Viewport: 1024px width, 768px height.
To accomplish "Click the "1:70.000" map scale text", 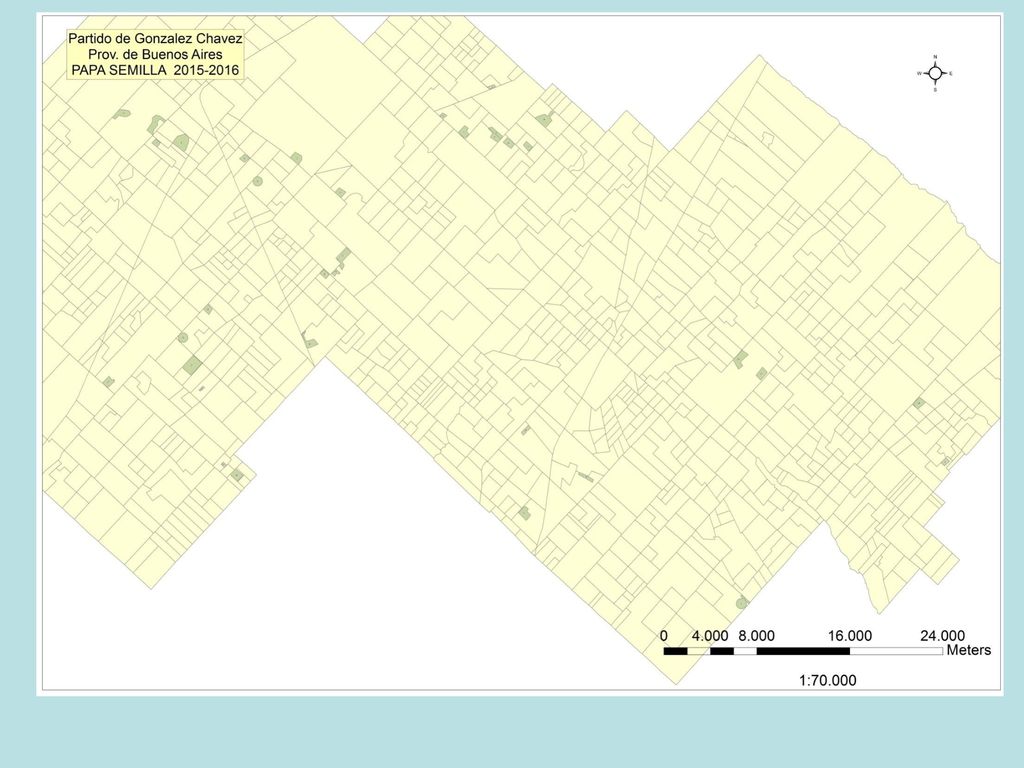I will pos(827,680).
